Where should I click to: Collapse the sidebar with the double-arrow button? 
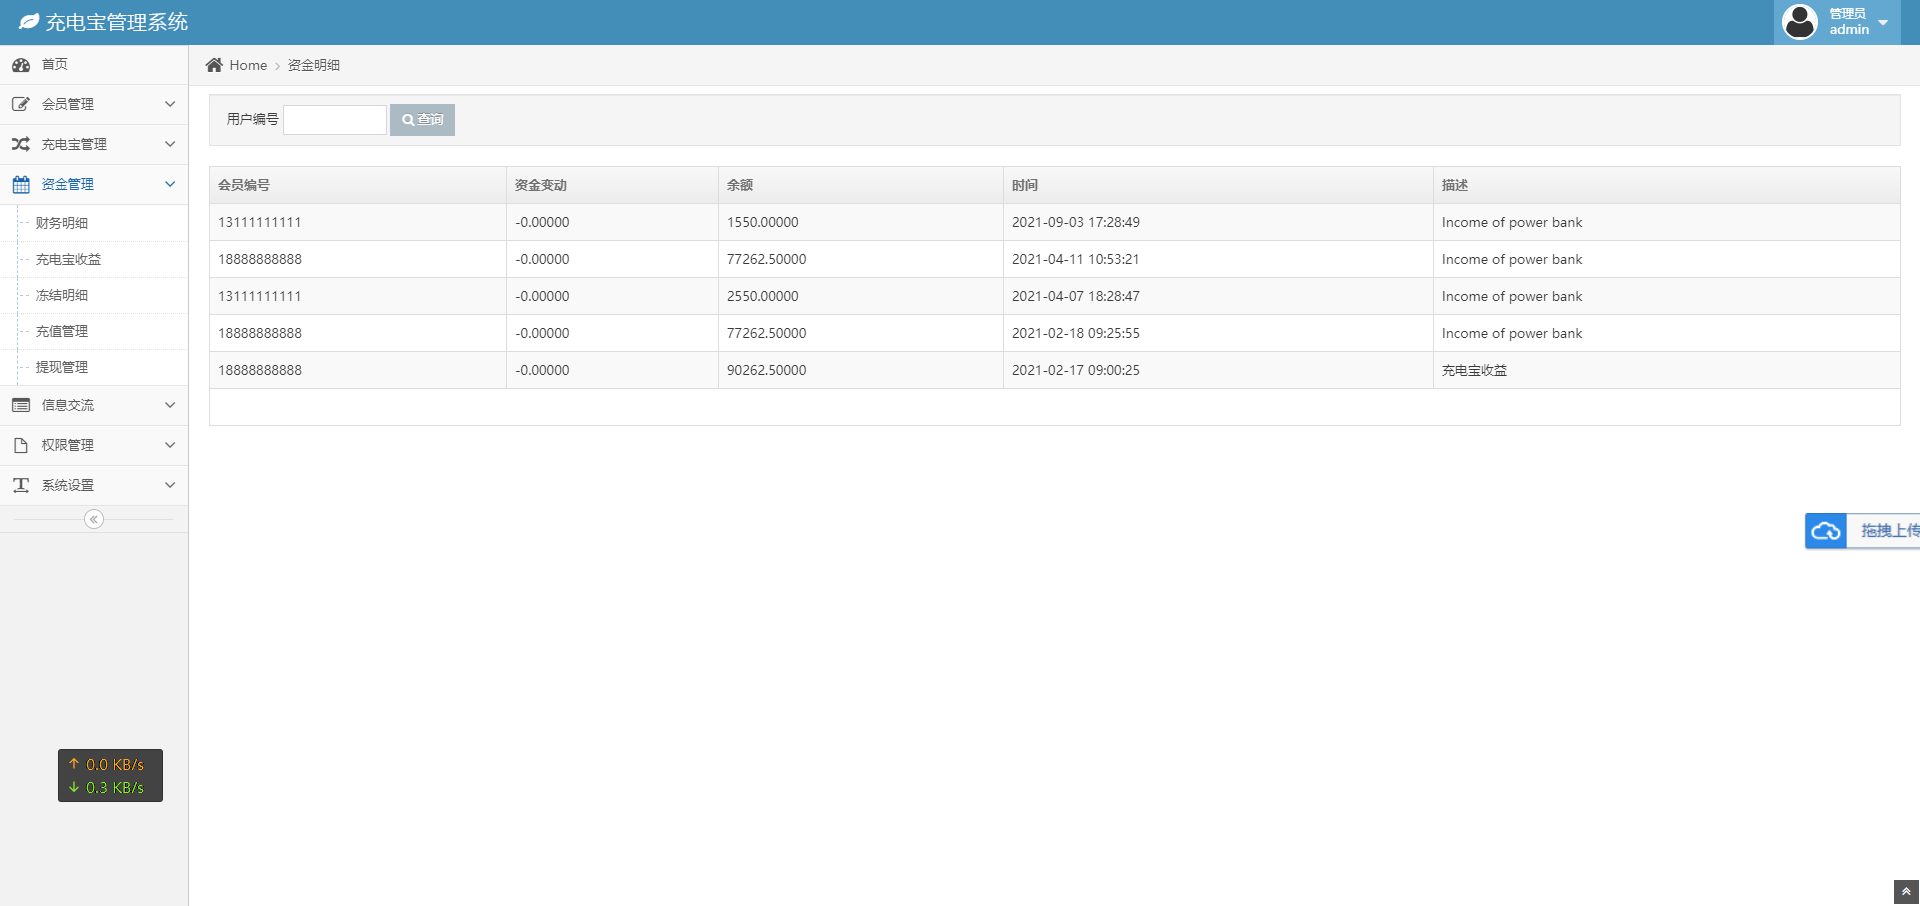click(x=94, y=519)
